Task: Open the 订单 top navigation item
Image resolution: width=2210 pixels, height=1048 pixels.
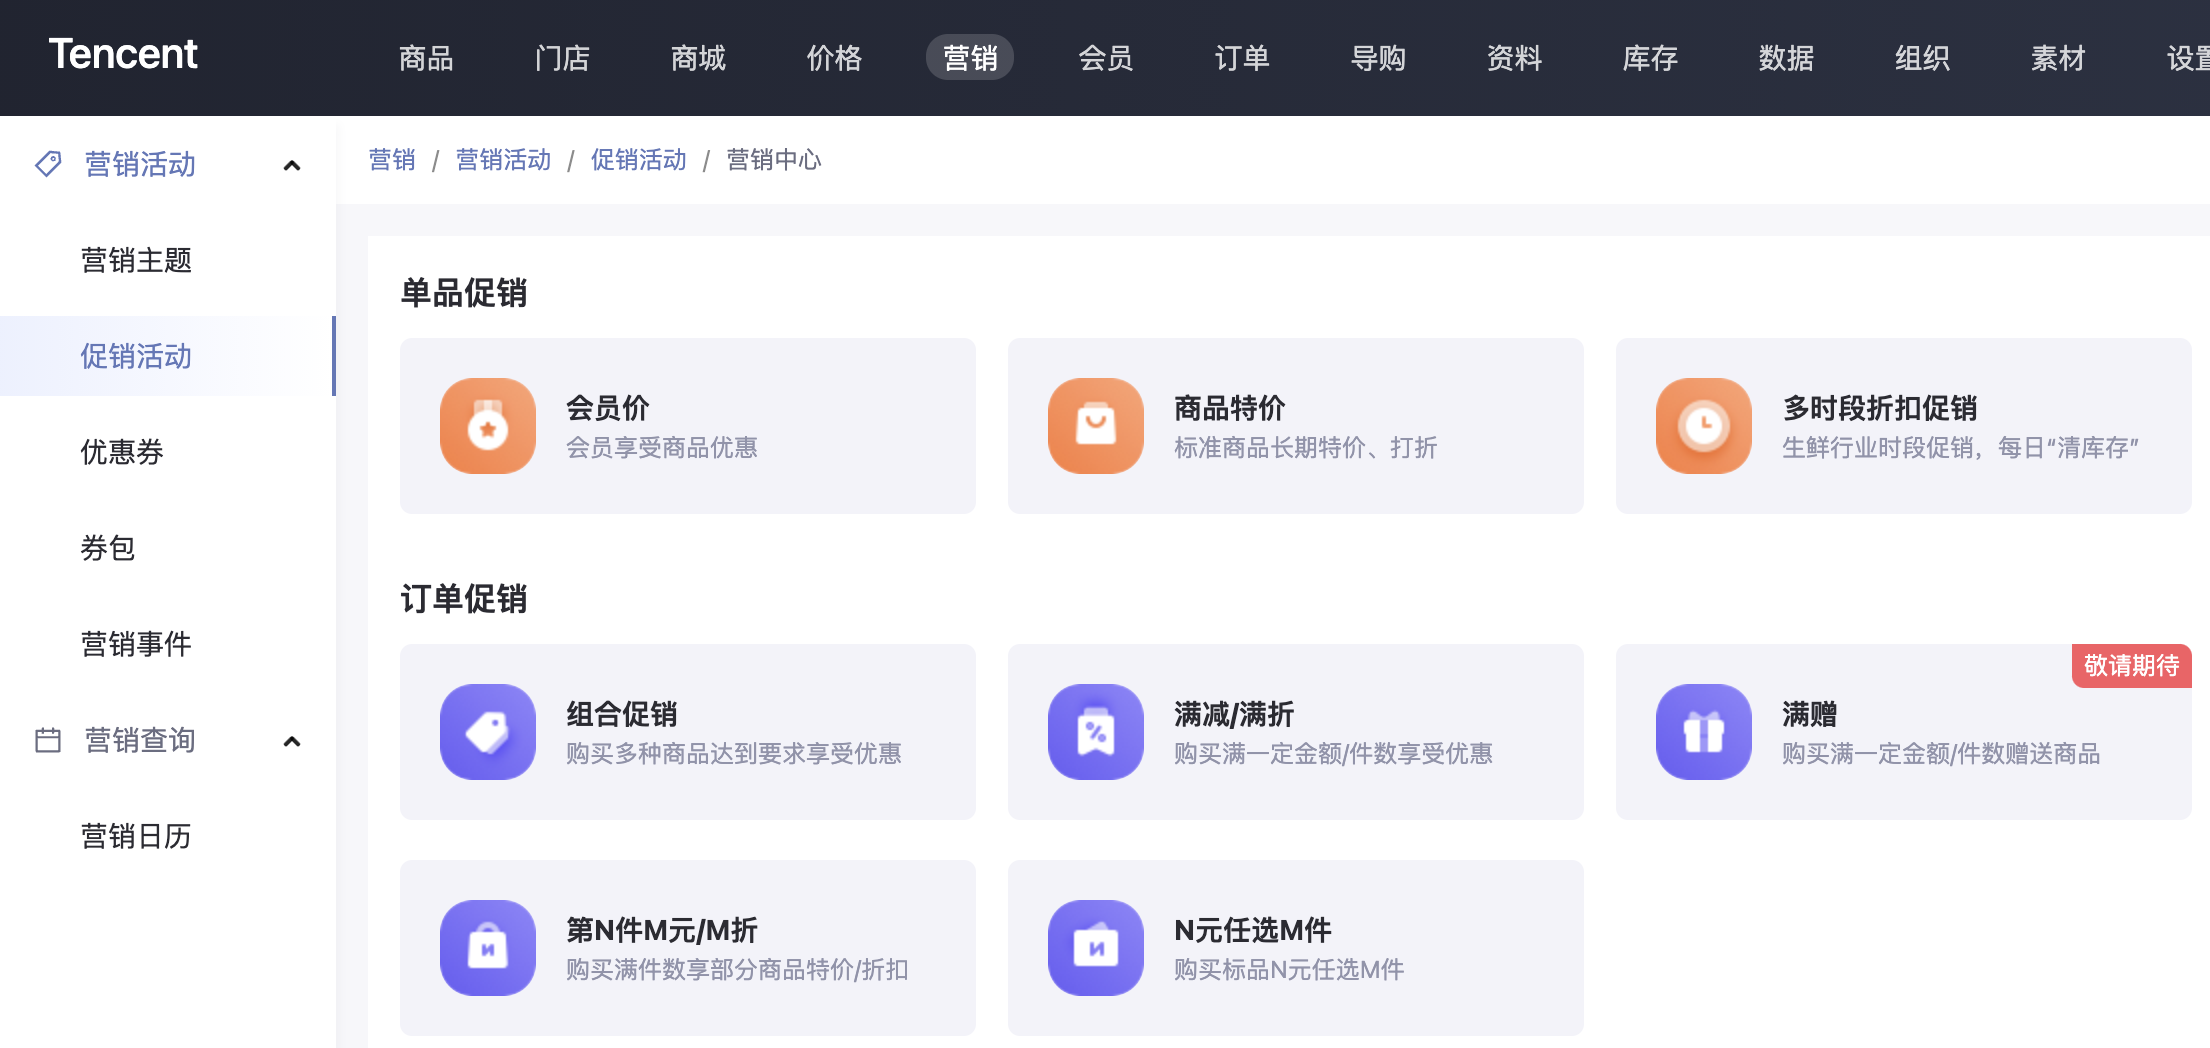Action: pos(1241,58)
